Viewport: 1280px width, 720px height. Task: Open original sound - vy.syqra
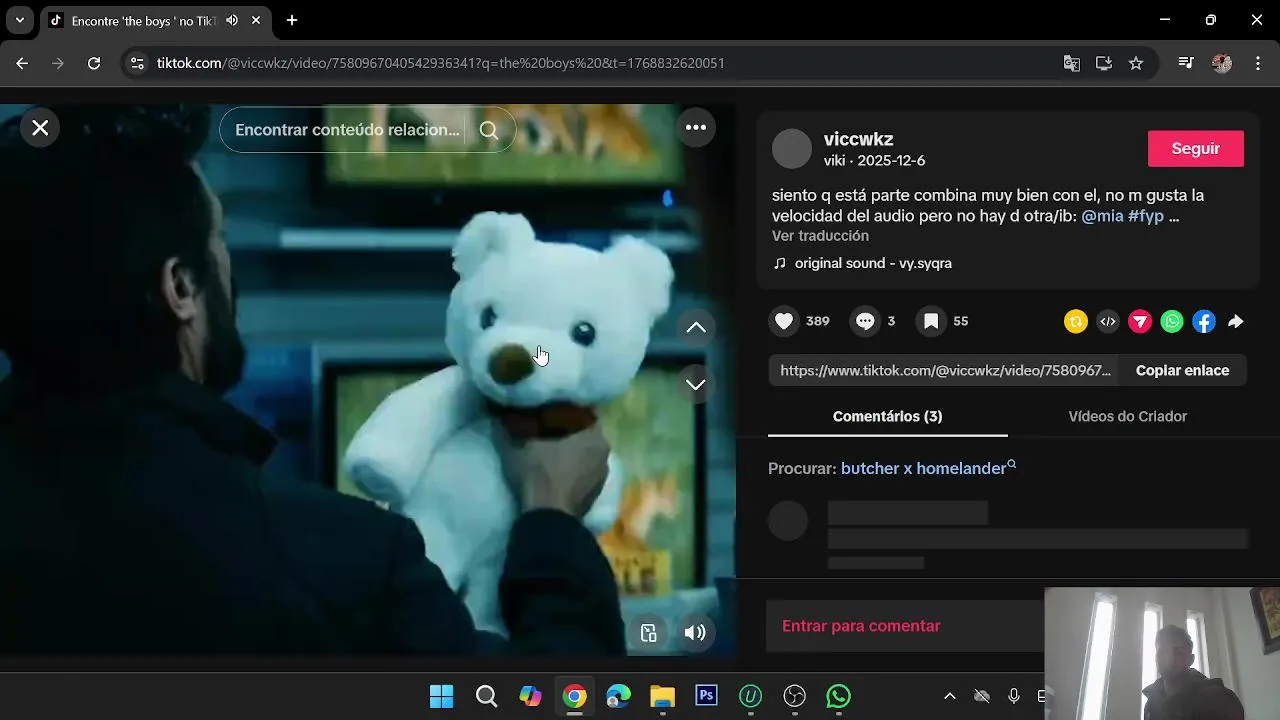(x=873, y=263)
